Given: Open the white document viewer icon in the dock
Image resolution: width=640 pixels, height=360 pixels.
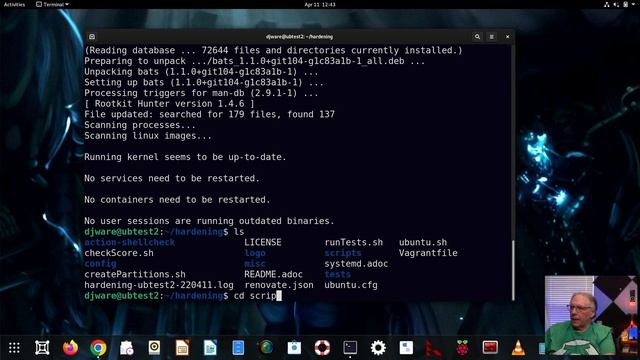Looking at the screenshot, I should click(406, 348).
